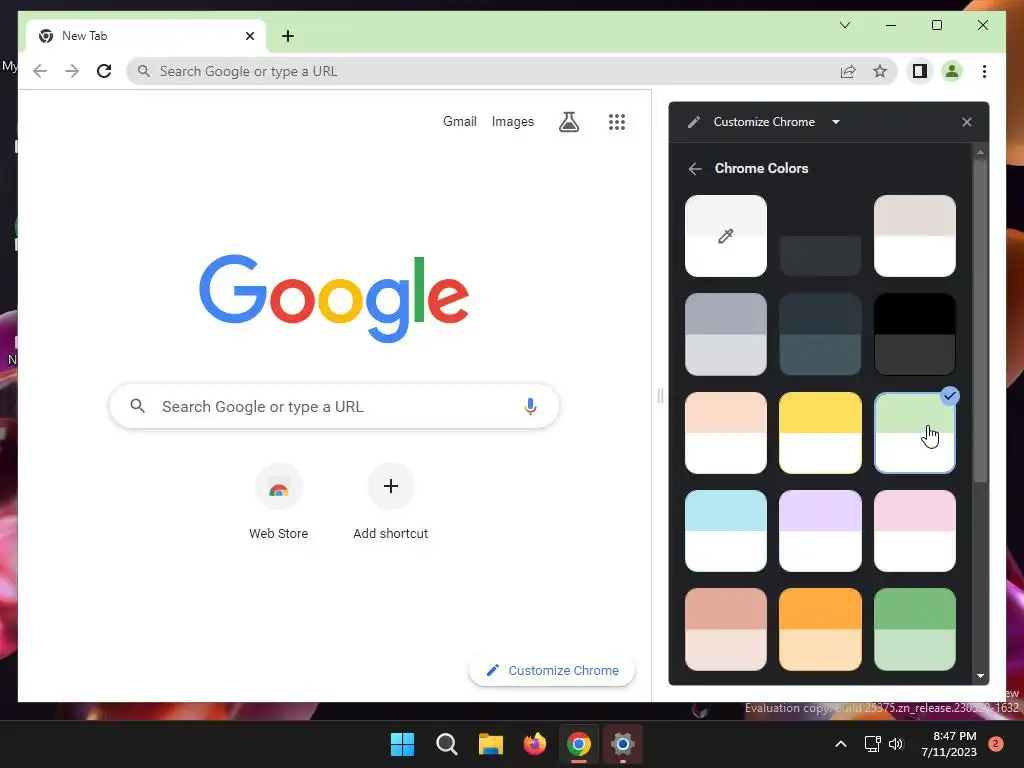Screen dimensions: 1024x768
Task: Expand the Customize Chrome panel dropdown
Action: point(836,122)
